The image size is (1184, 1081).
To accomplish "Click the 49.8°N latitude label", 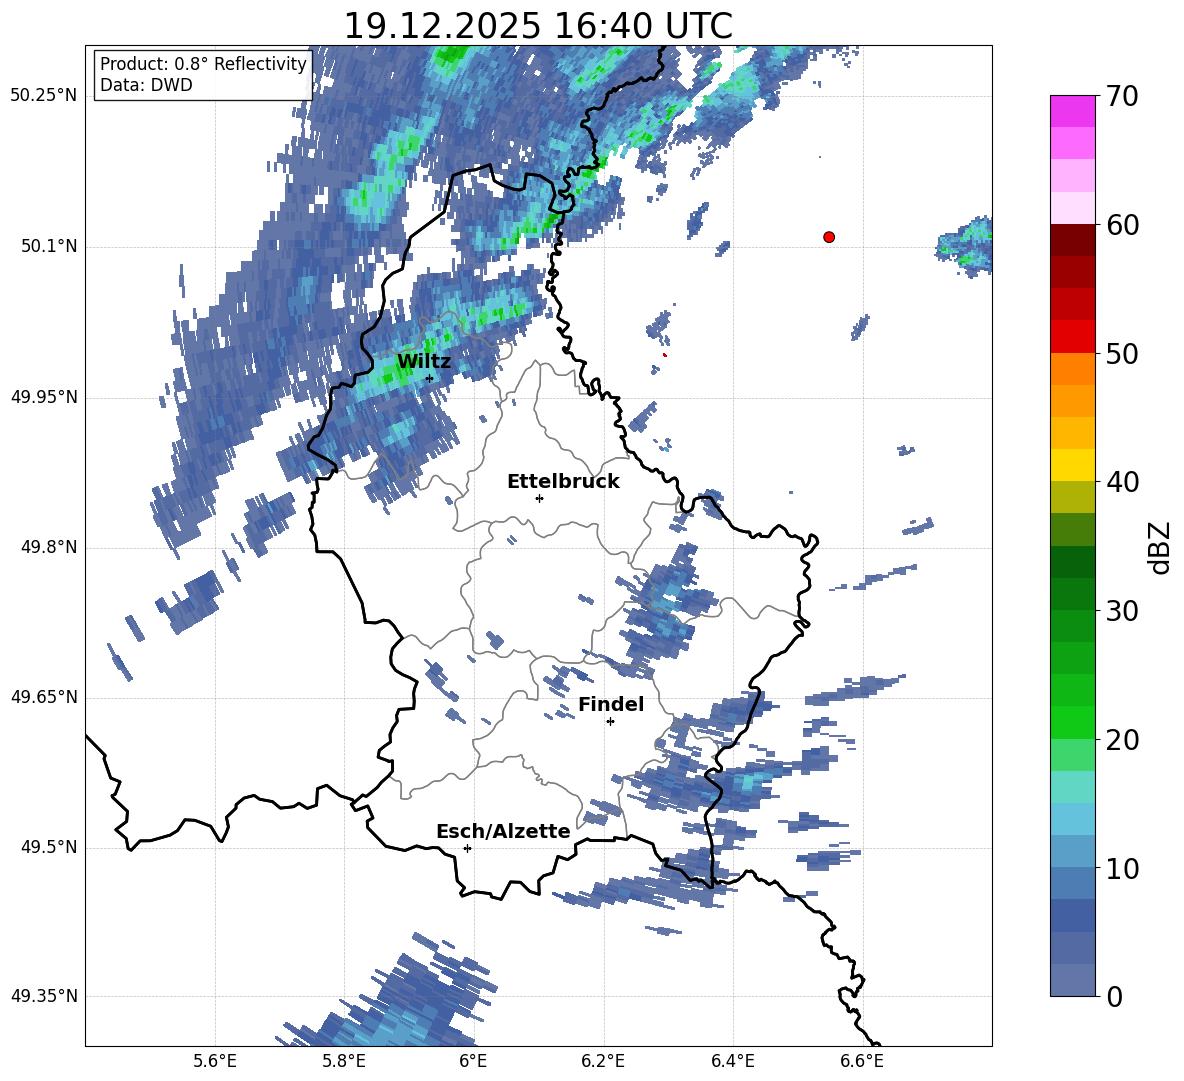I will [x=49, y=547].
